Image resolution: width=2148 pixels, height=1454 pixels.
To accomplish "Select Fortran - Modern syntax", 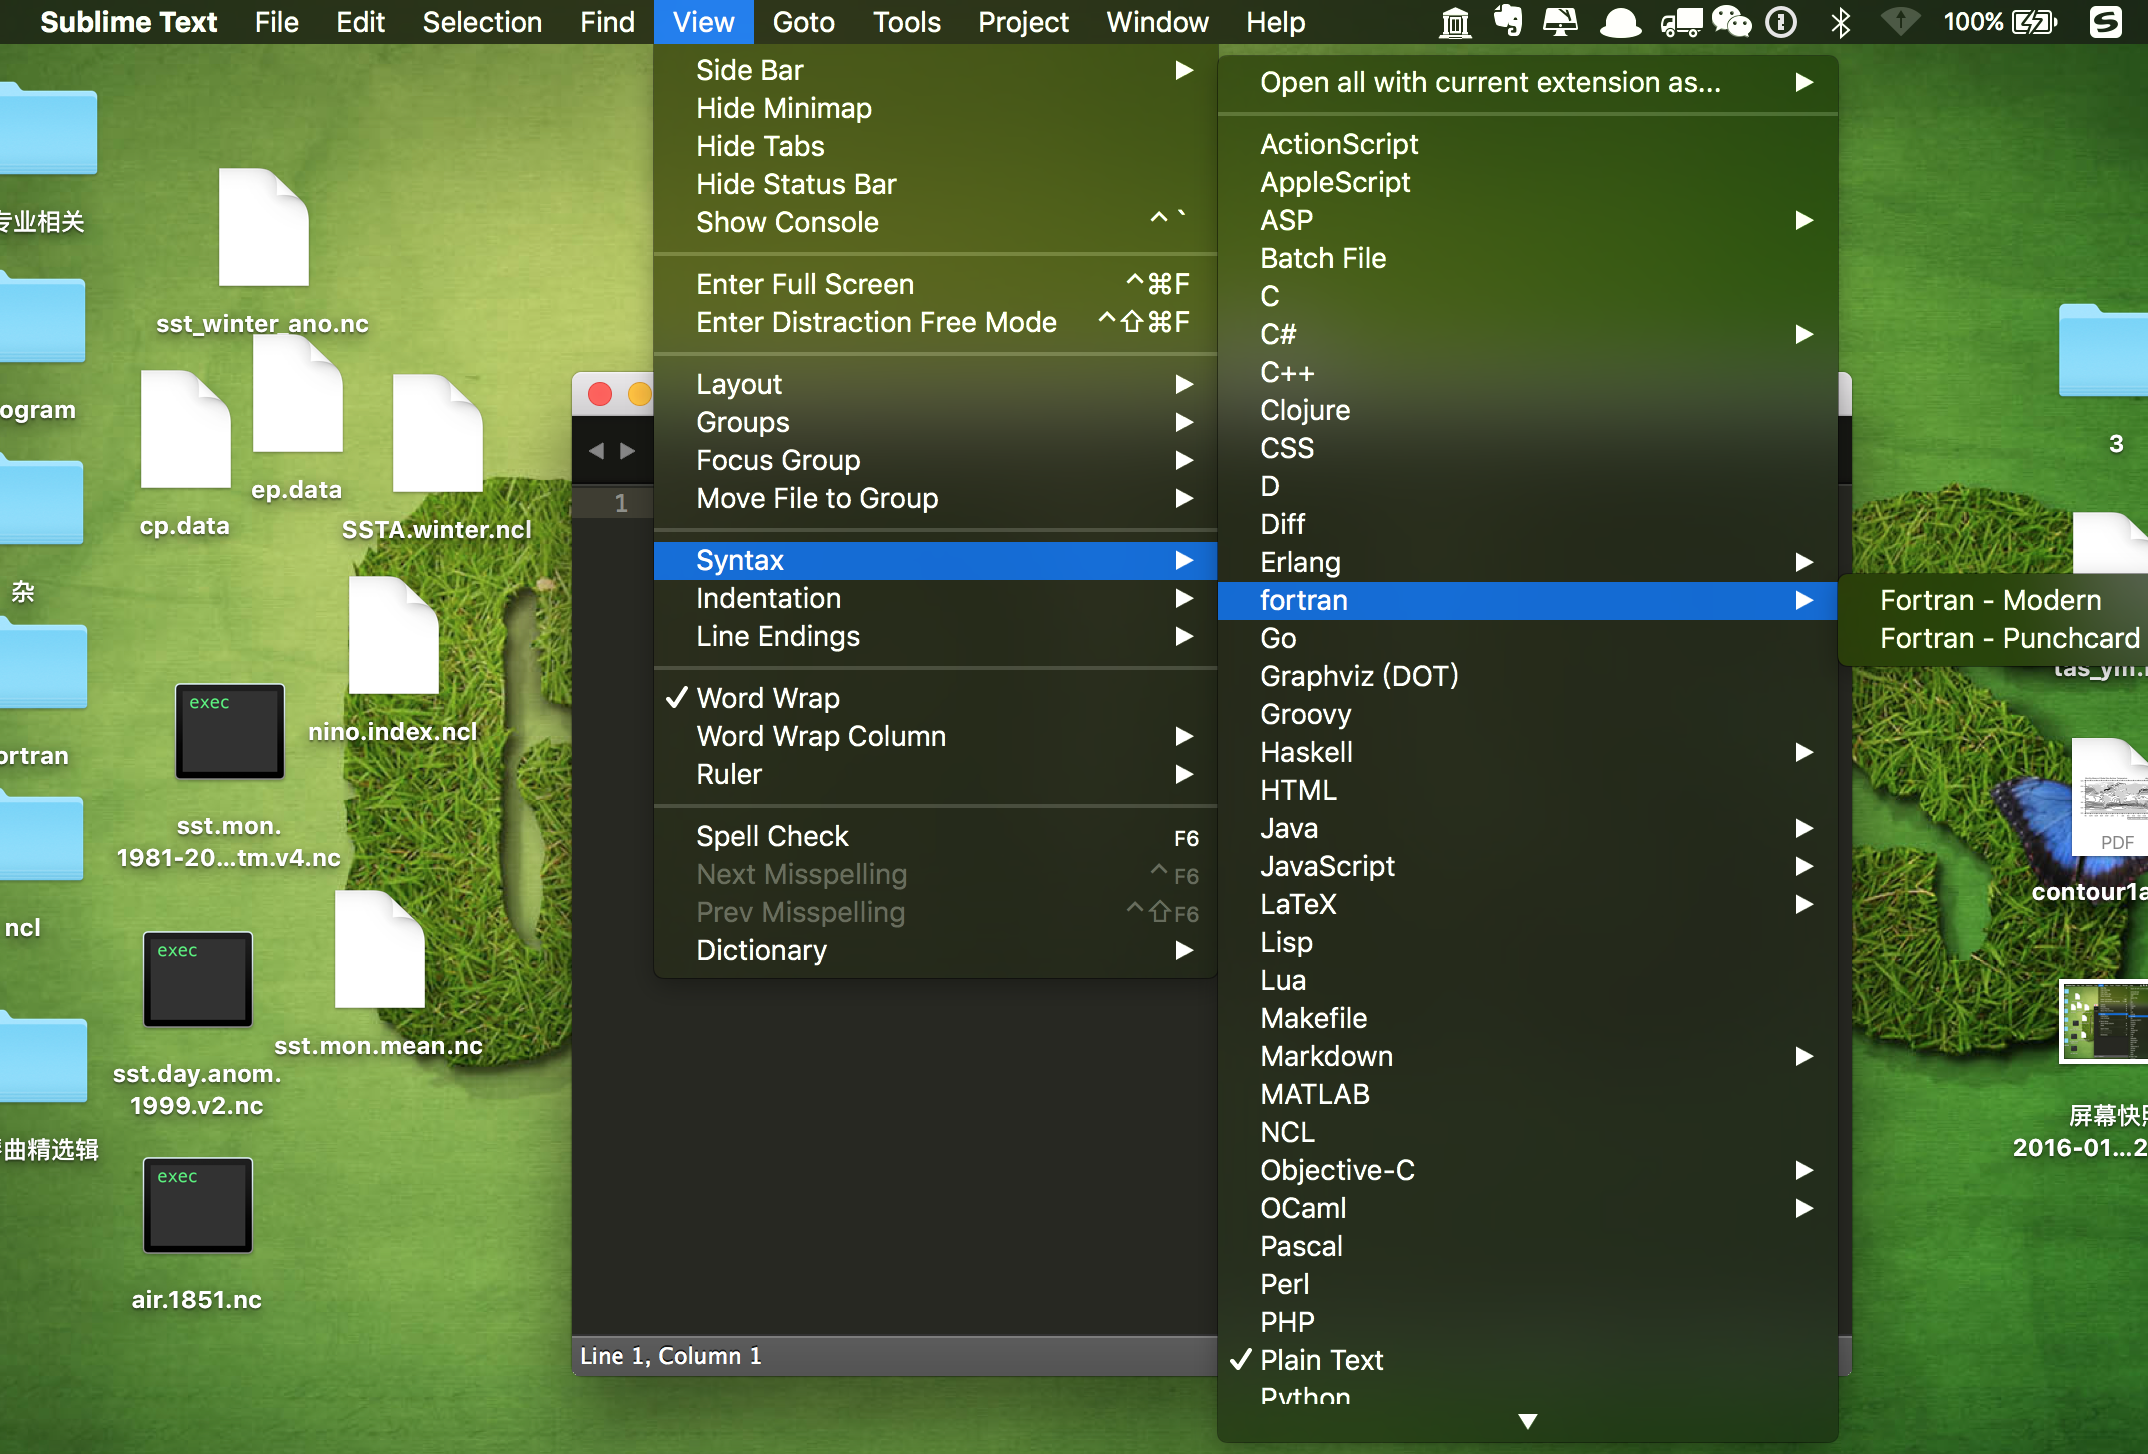I will point(1990,600).
